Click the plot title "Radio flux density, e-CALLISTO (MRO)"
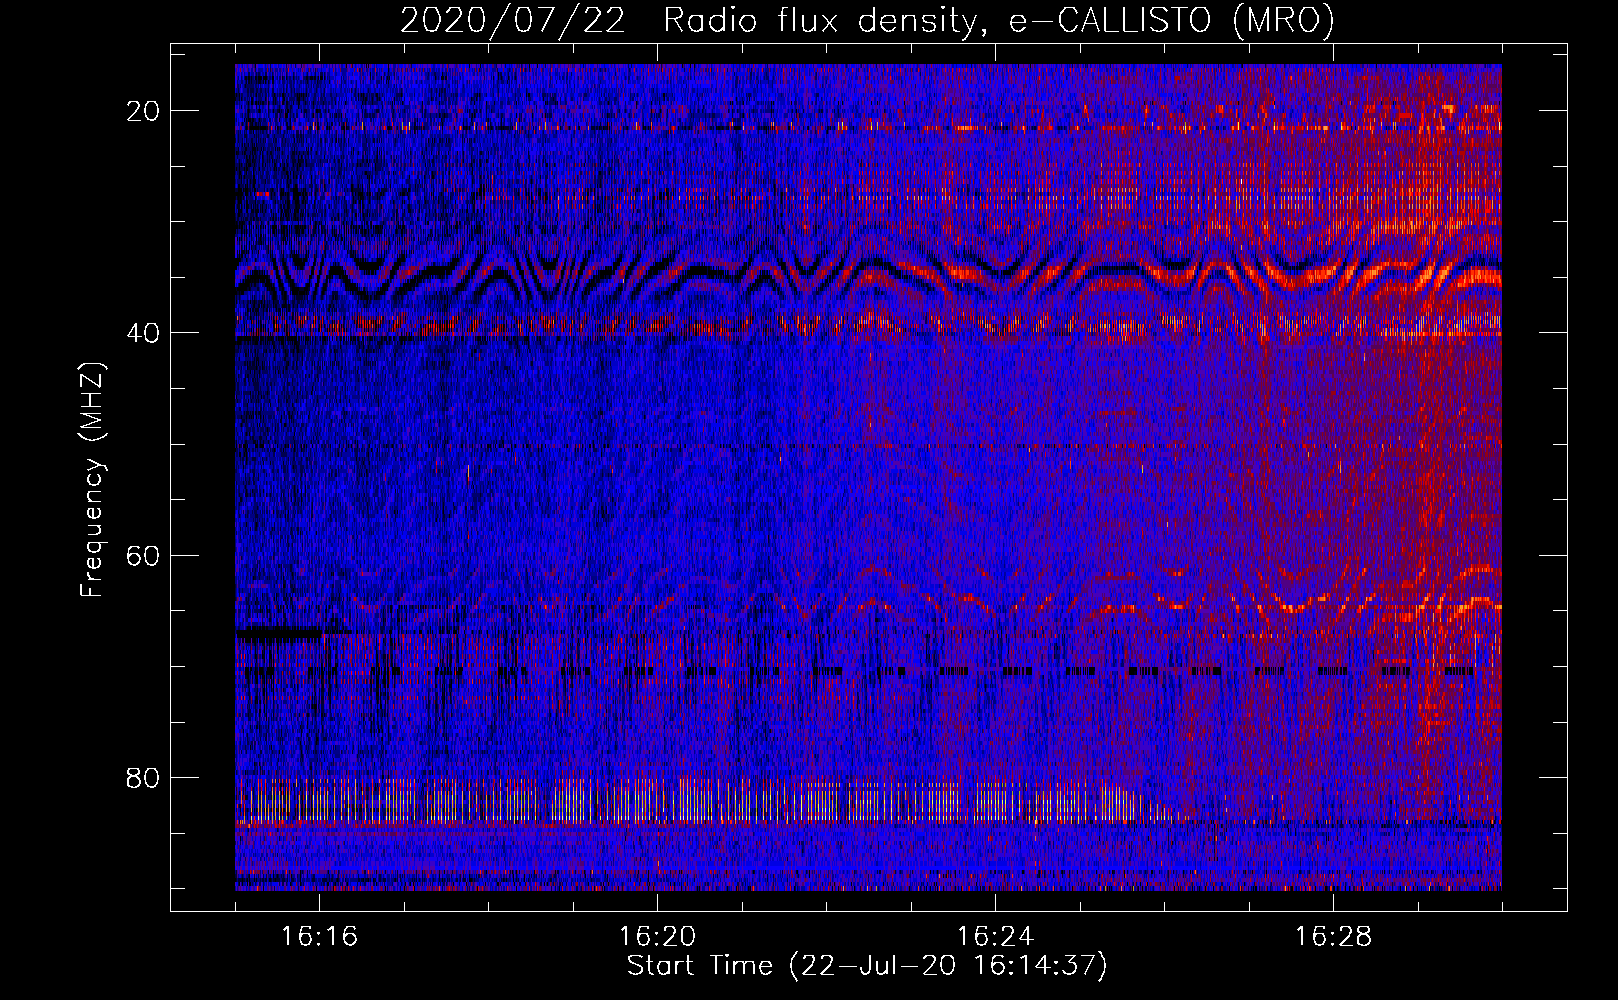 click(999, 21)
